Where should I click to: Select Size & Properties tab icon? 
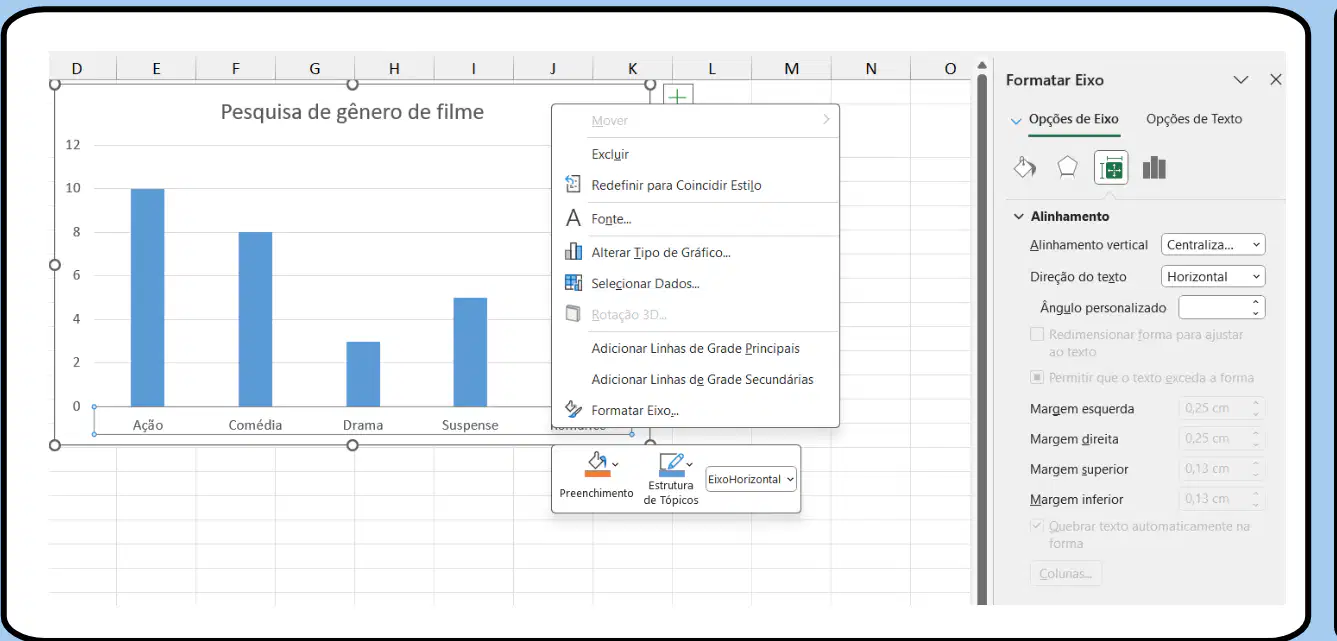point(1111,168)
